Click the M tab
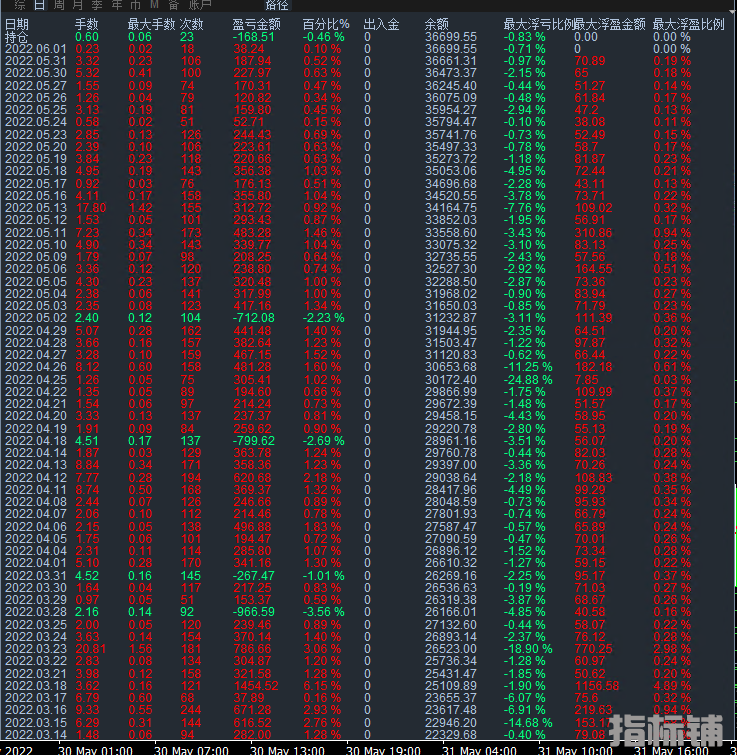 click(154, 6)
